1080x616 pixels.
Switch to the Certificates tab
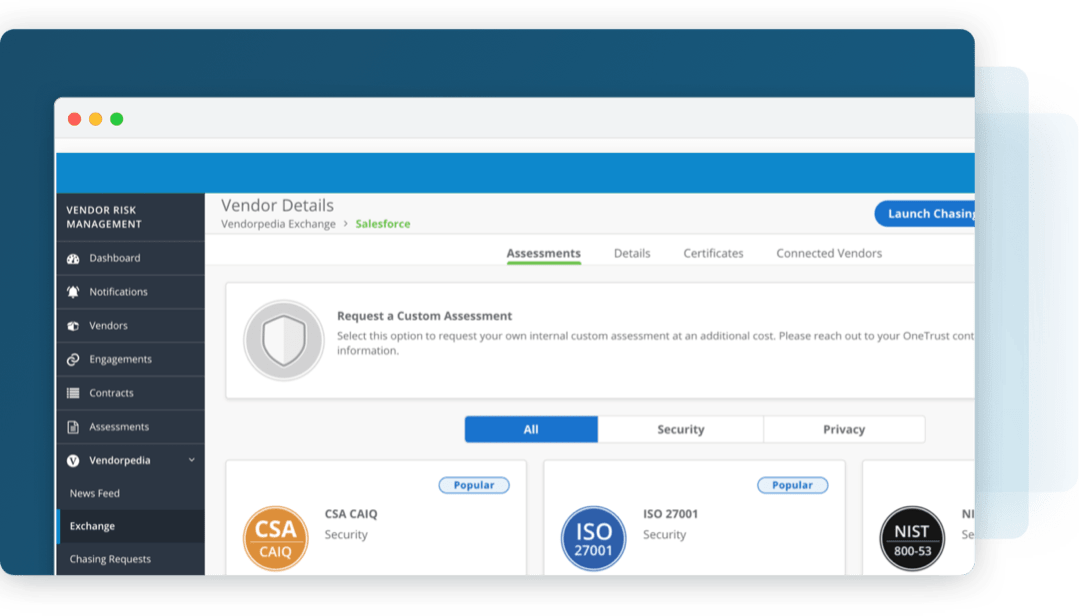coord(713,254)
